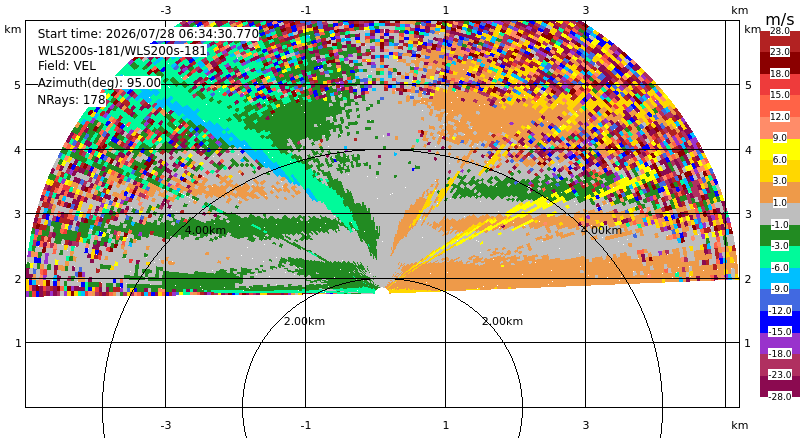The image size is (800, 438).
Task: Click the left 2.00km range ring label
Action: click(x=304, y=321)
